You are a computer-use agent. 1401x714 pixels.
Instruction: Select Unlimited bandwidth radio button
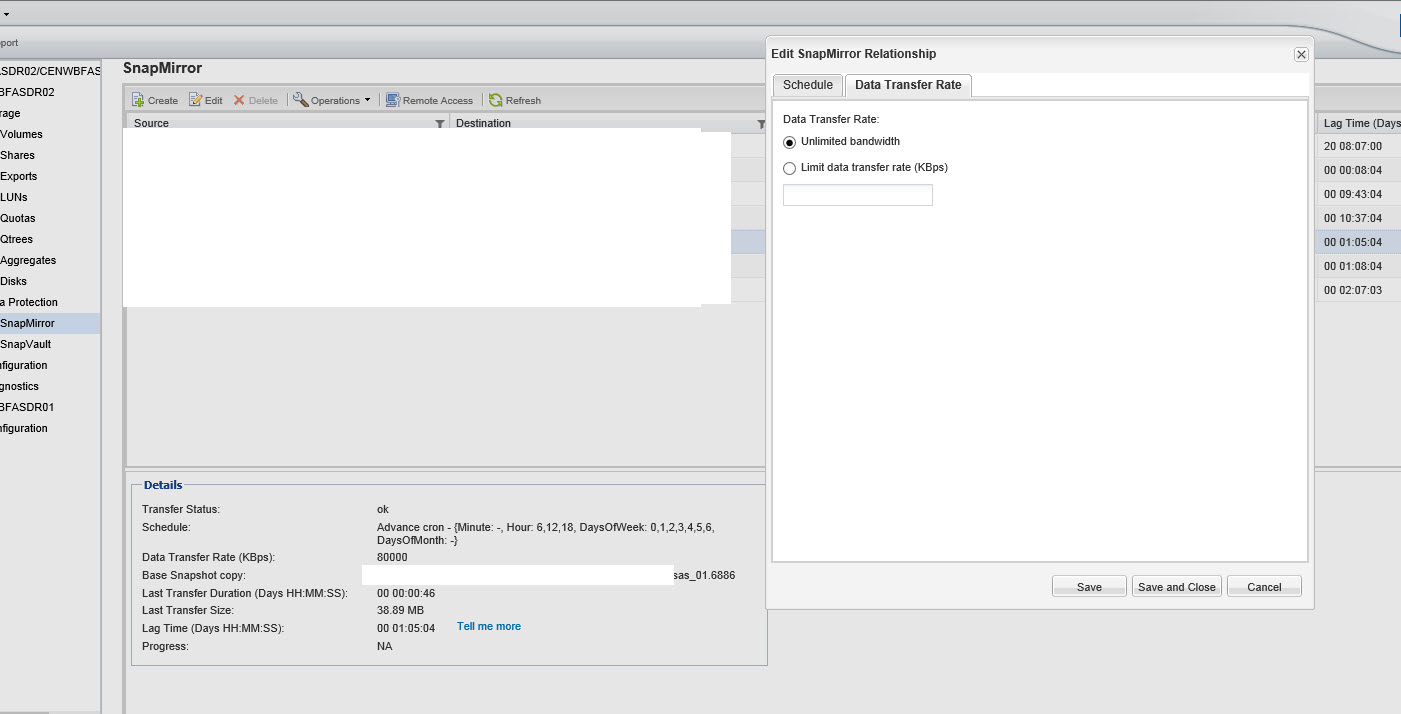[789, 142]
